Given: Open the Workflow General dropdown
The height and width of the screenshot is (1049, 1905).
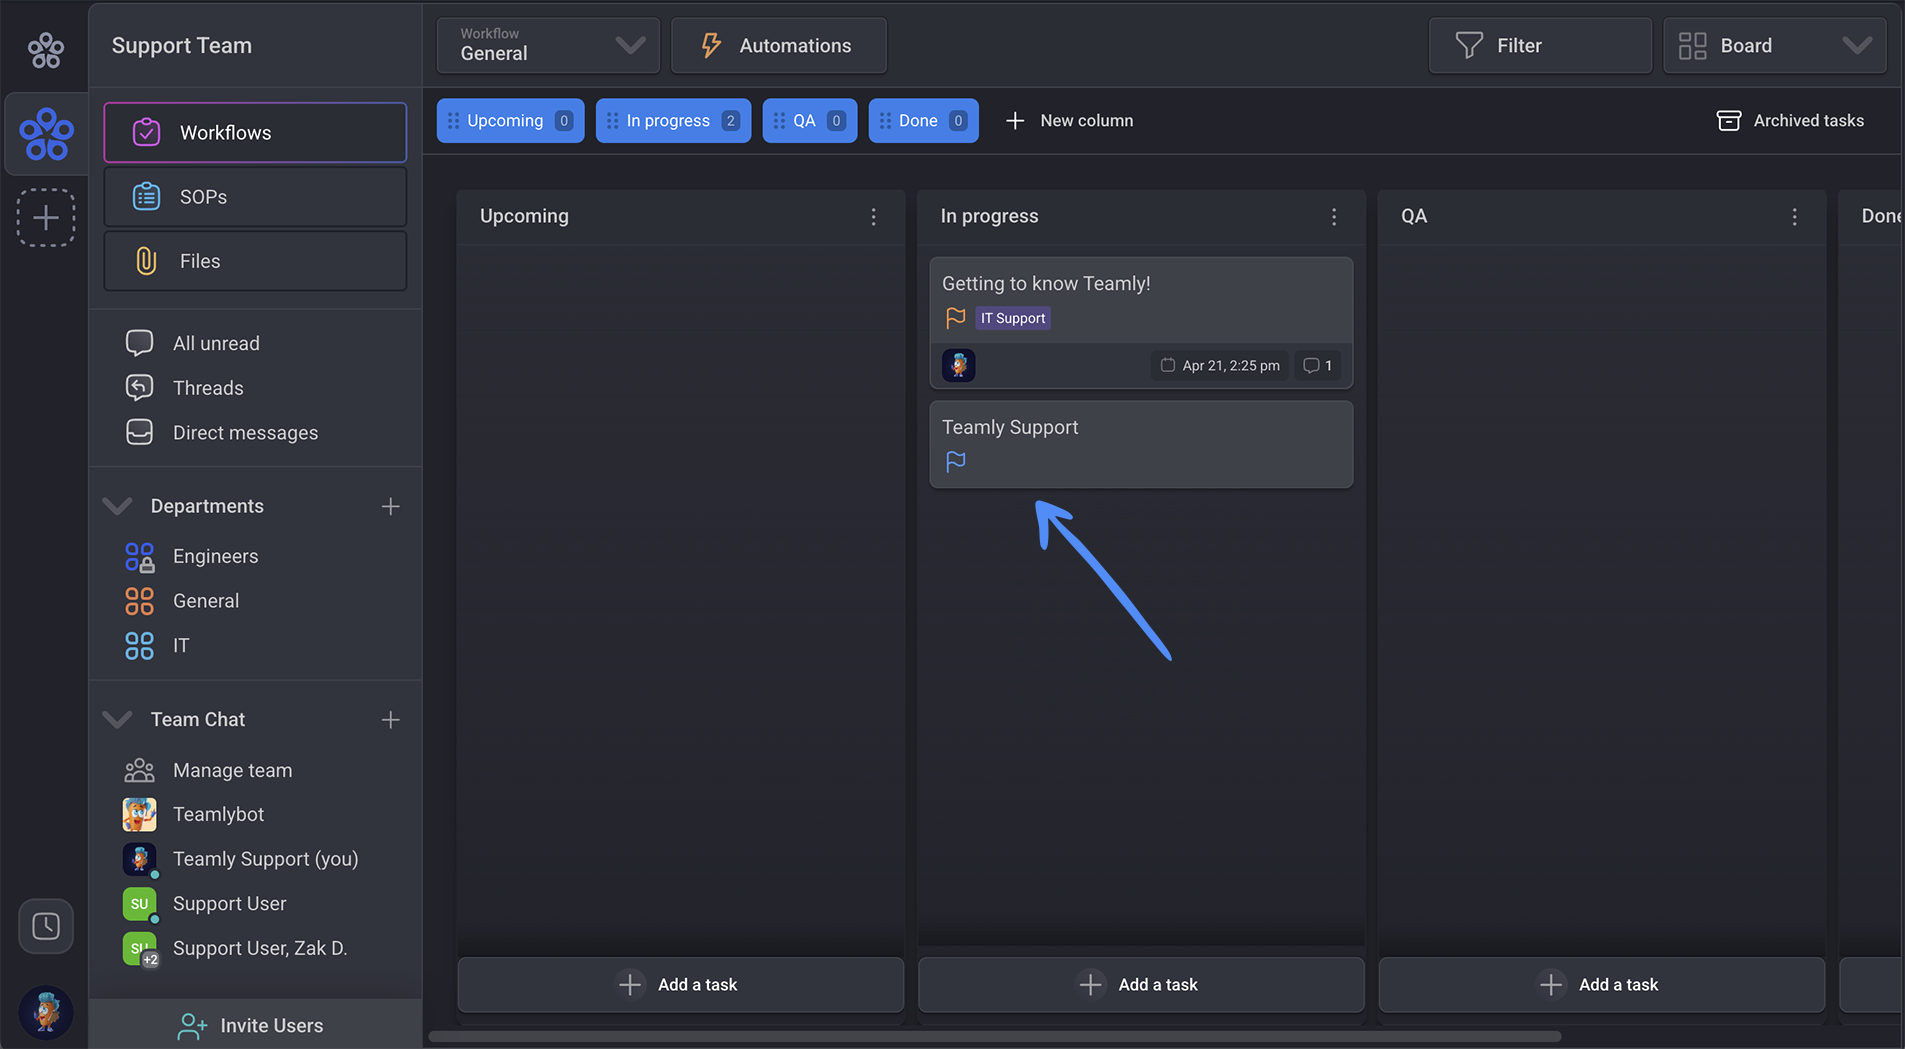Looking at the screenshot, I should coord(548,45).
